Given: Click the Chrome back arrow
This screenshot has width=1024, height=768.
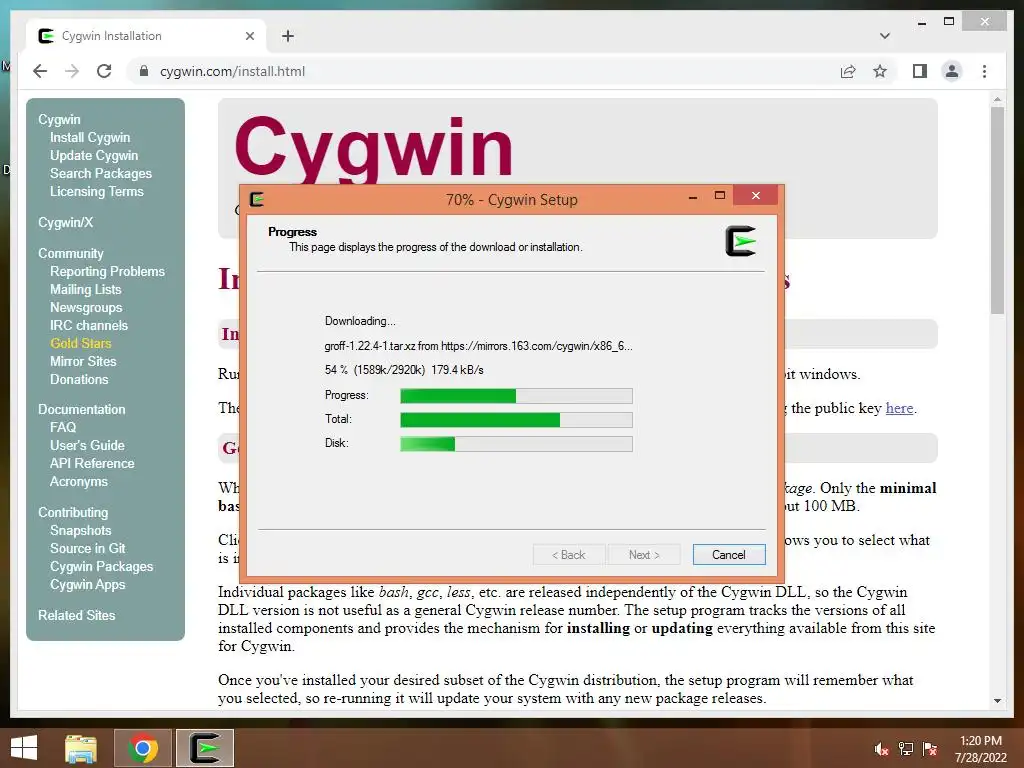Looking at the screenshot, I should [40, 71].
